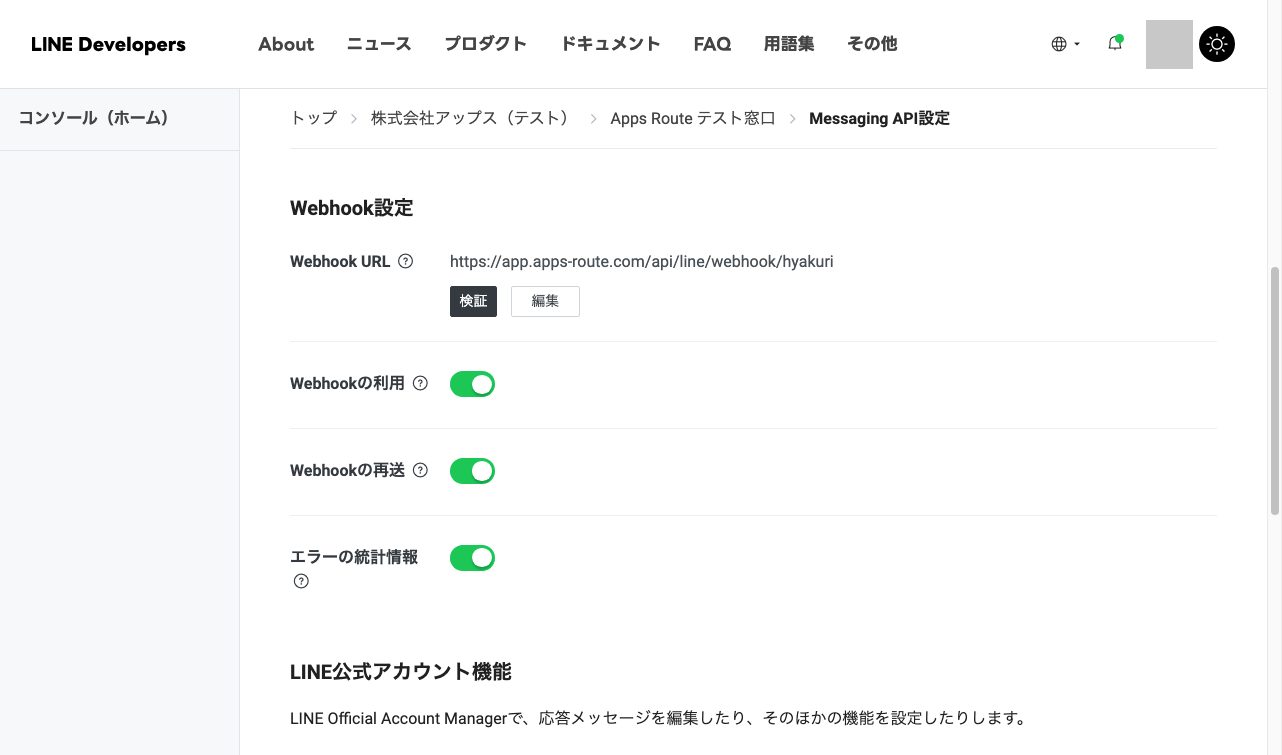1282x755 pixels.
Task: Toggle the Webhookの再送 switch
Action: [x=472, y=471]
